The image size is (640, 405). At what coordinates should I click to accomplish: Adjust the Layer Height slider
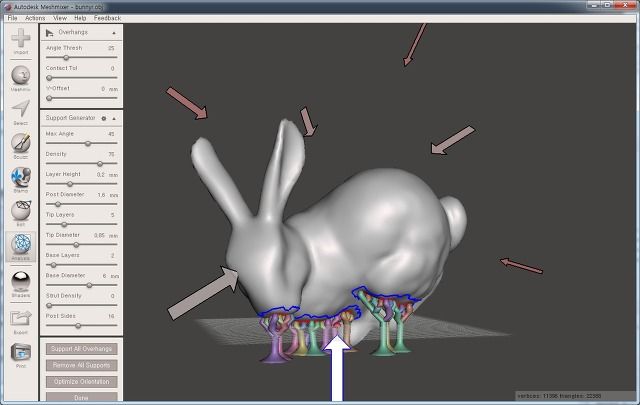tap(82, 184)
